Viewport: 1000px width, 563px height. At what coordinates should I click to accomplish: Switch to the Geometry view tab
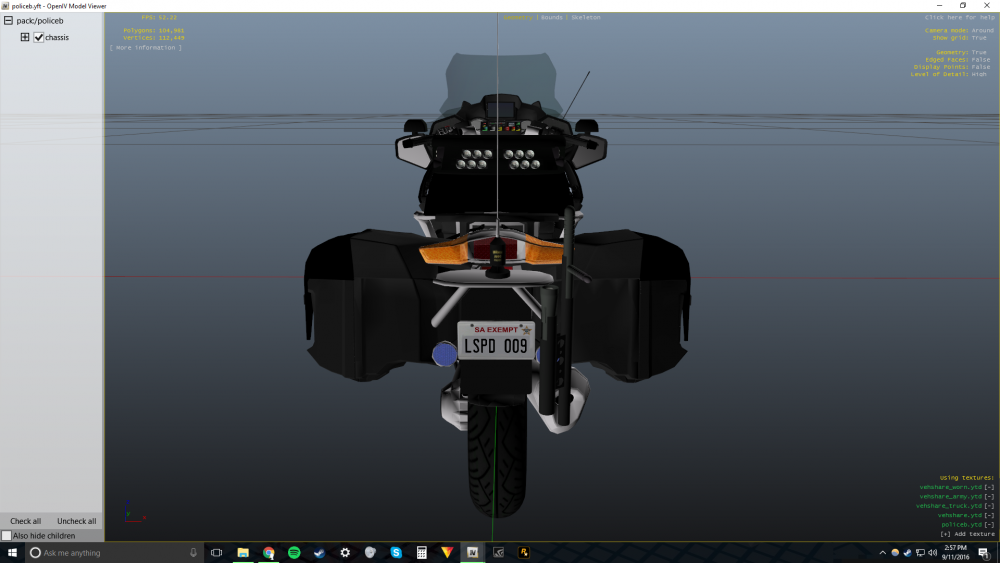[518, 17]
